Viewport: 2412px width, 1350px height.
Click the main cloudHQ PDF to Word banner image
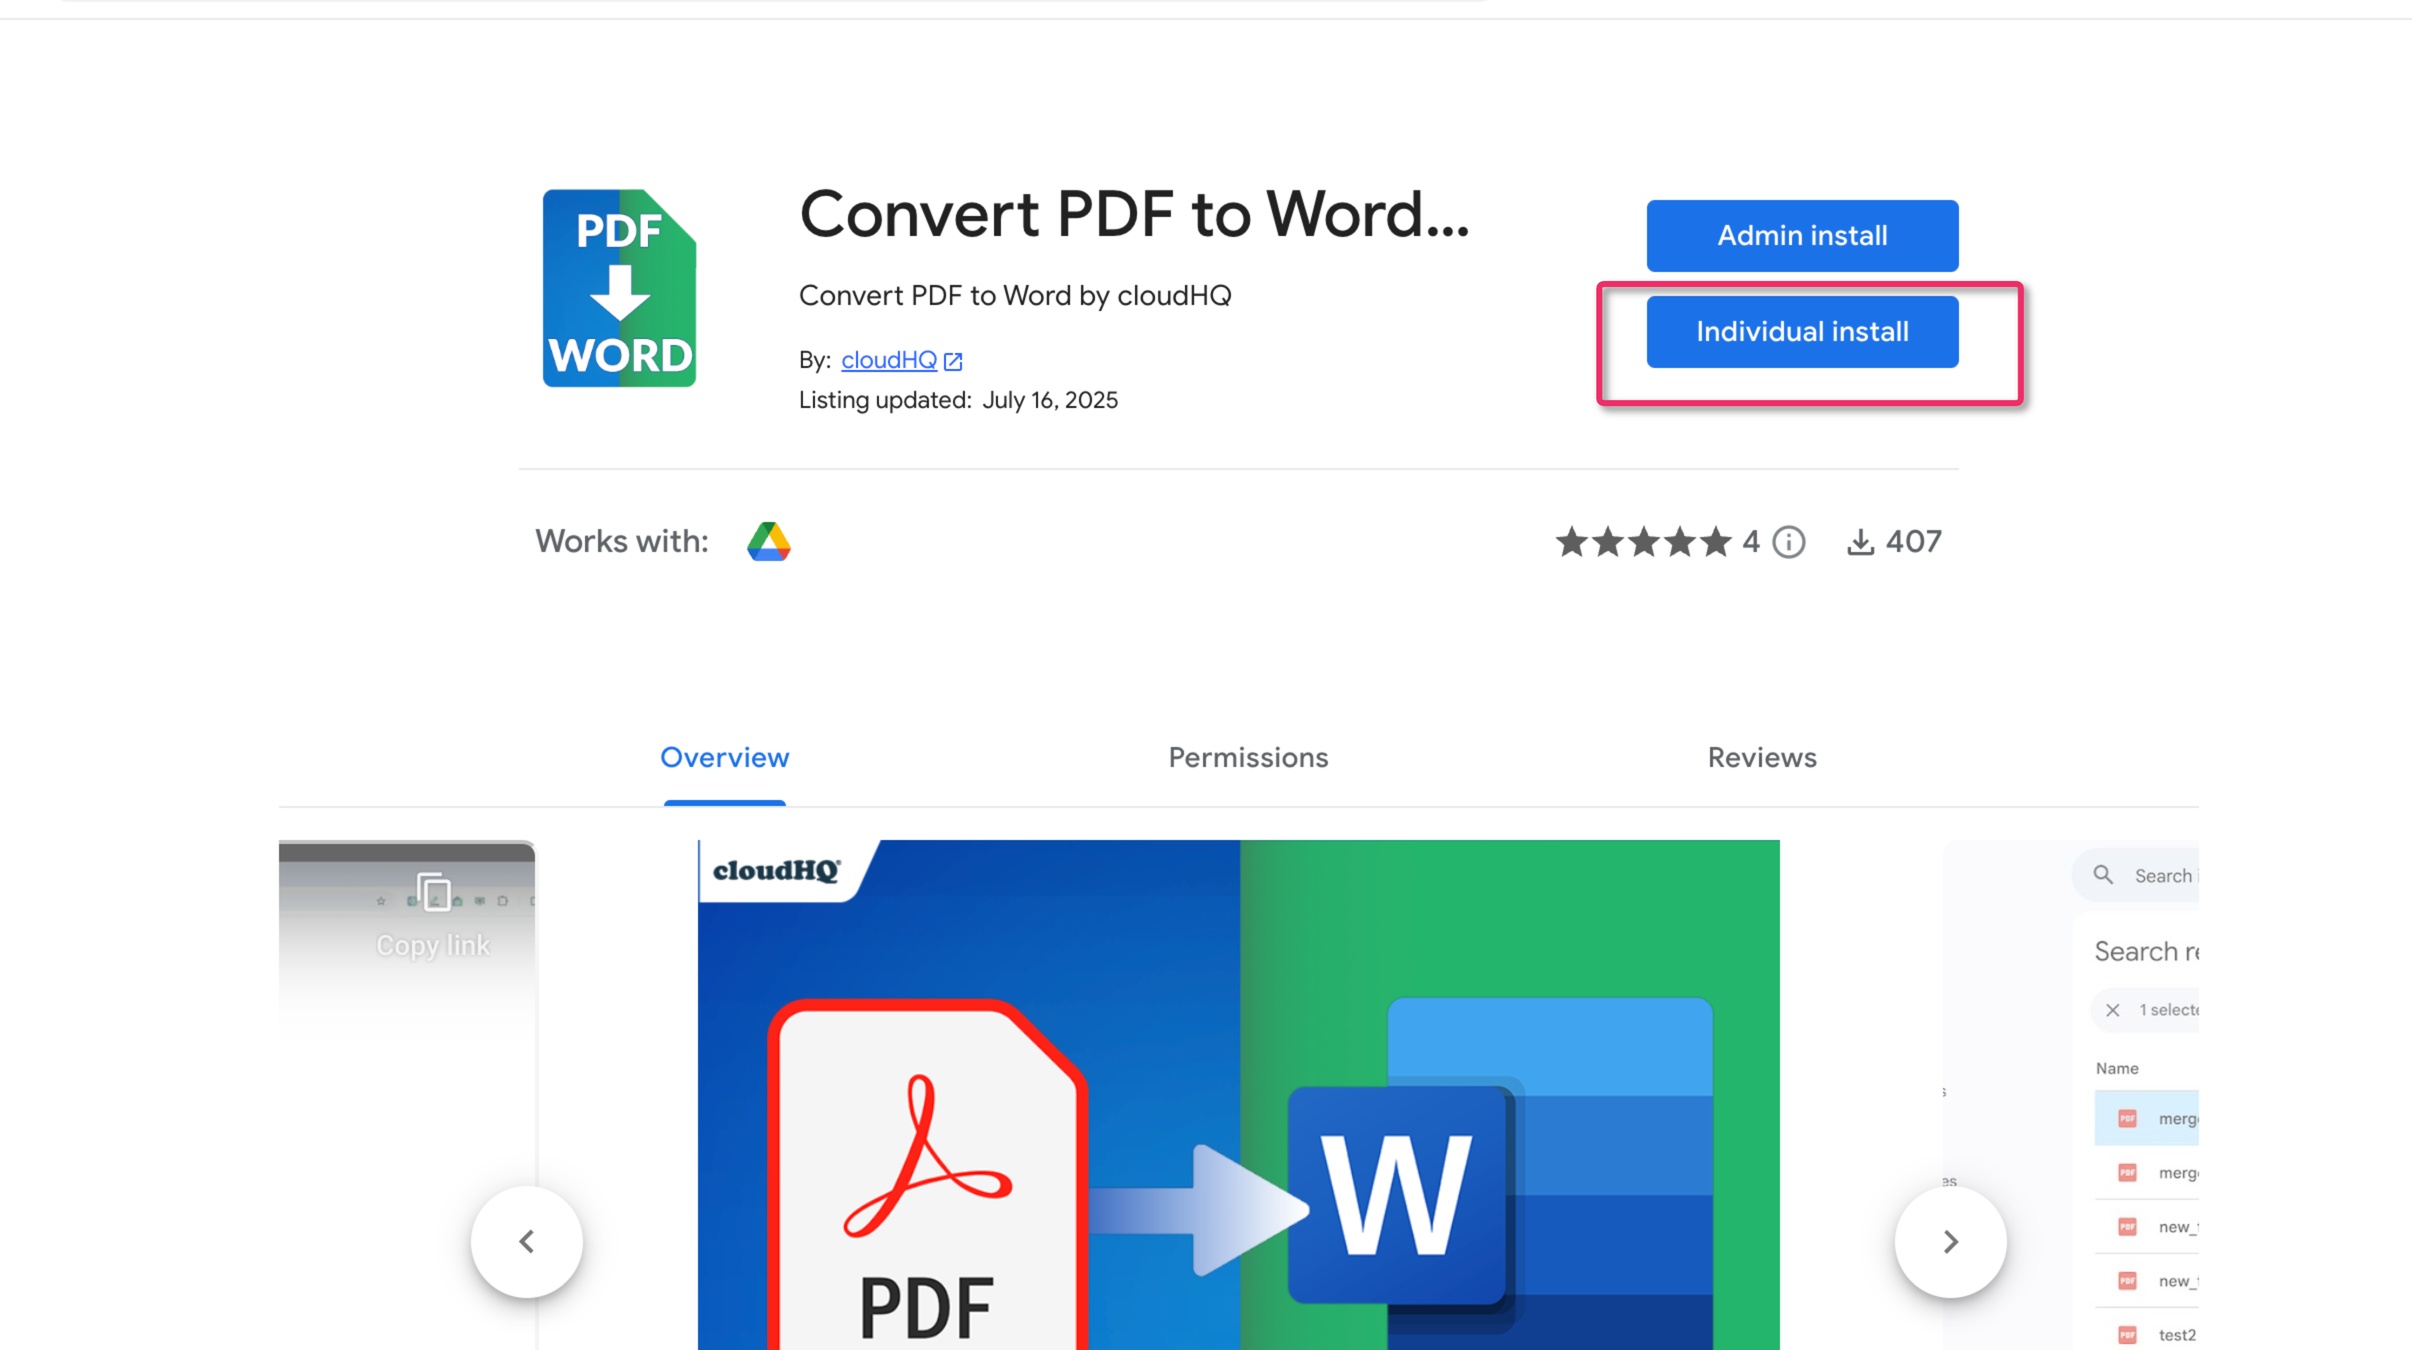point(1238,1095)
